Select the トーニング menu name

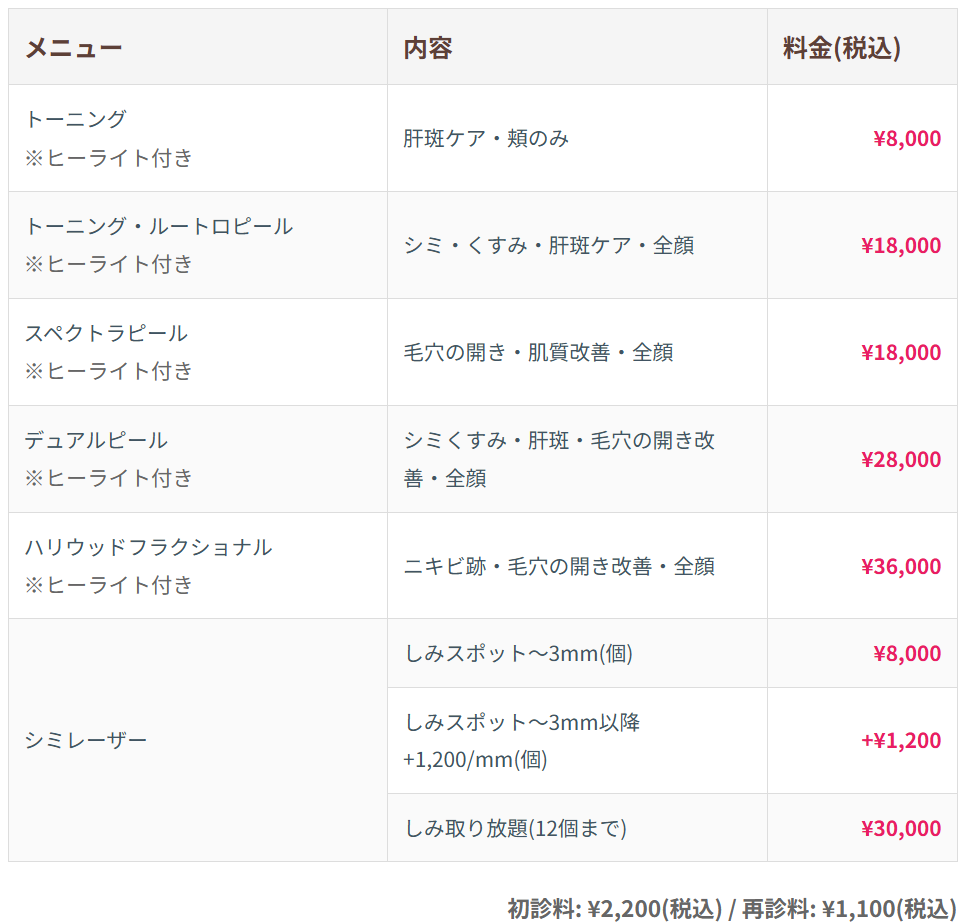(76, 119)
